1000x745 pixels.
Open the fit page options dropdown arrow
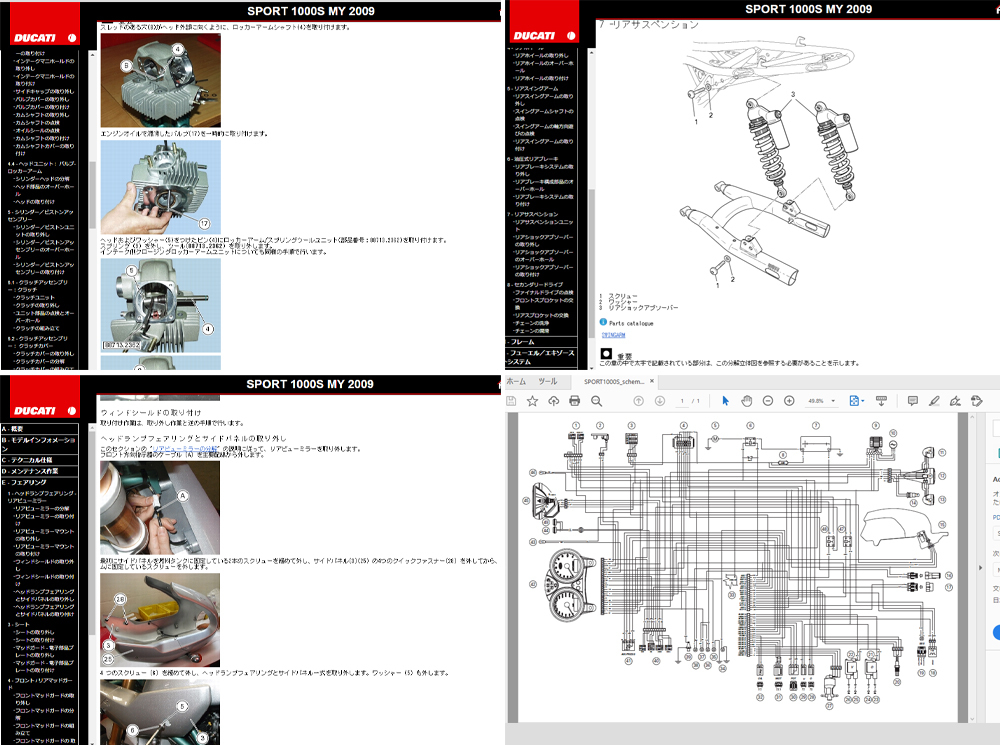pos(863,401)
